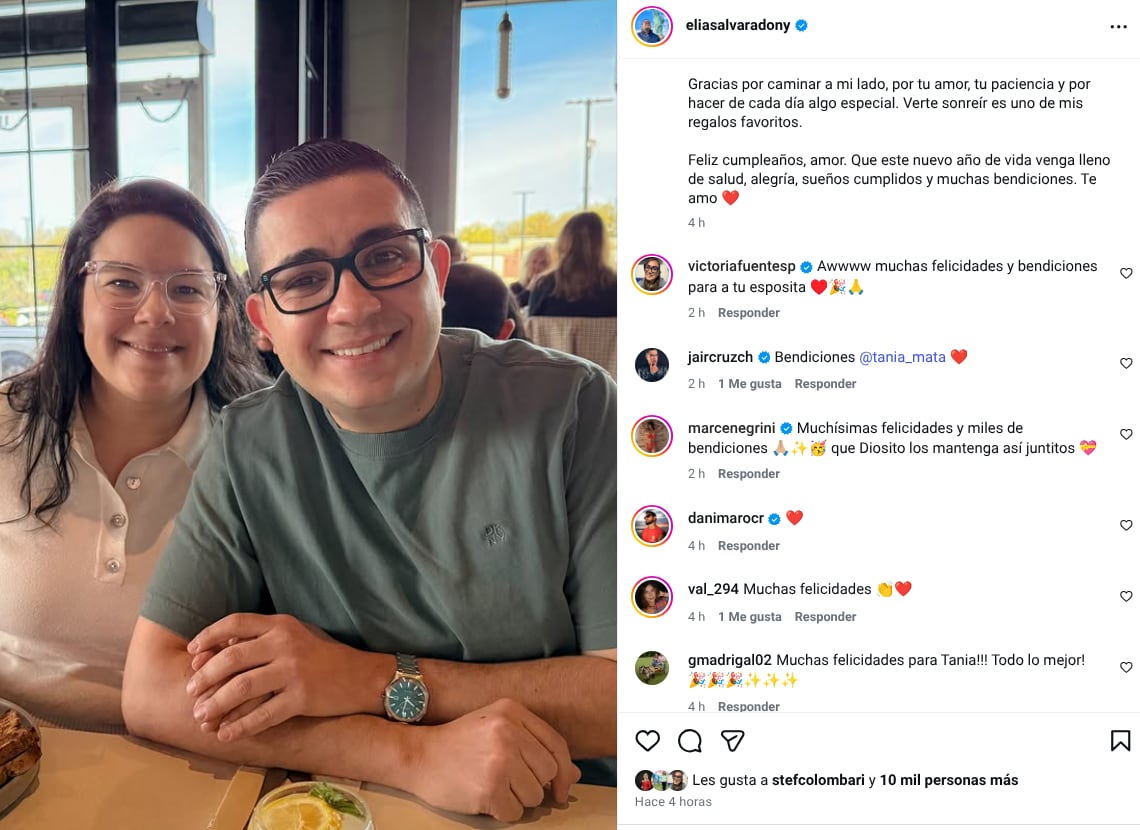Save the post with the bookmark icon
The width and height of the screenshot is (1140, 830).
(x=1120, y=741)
